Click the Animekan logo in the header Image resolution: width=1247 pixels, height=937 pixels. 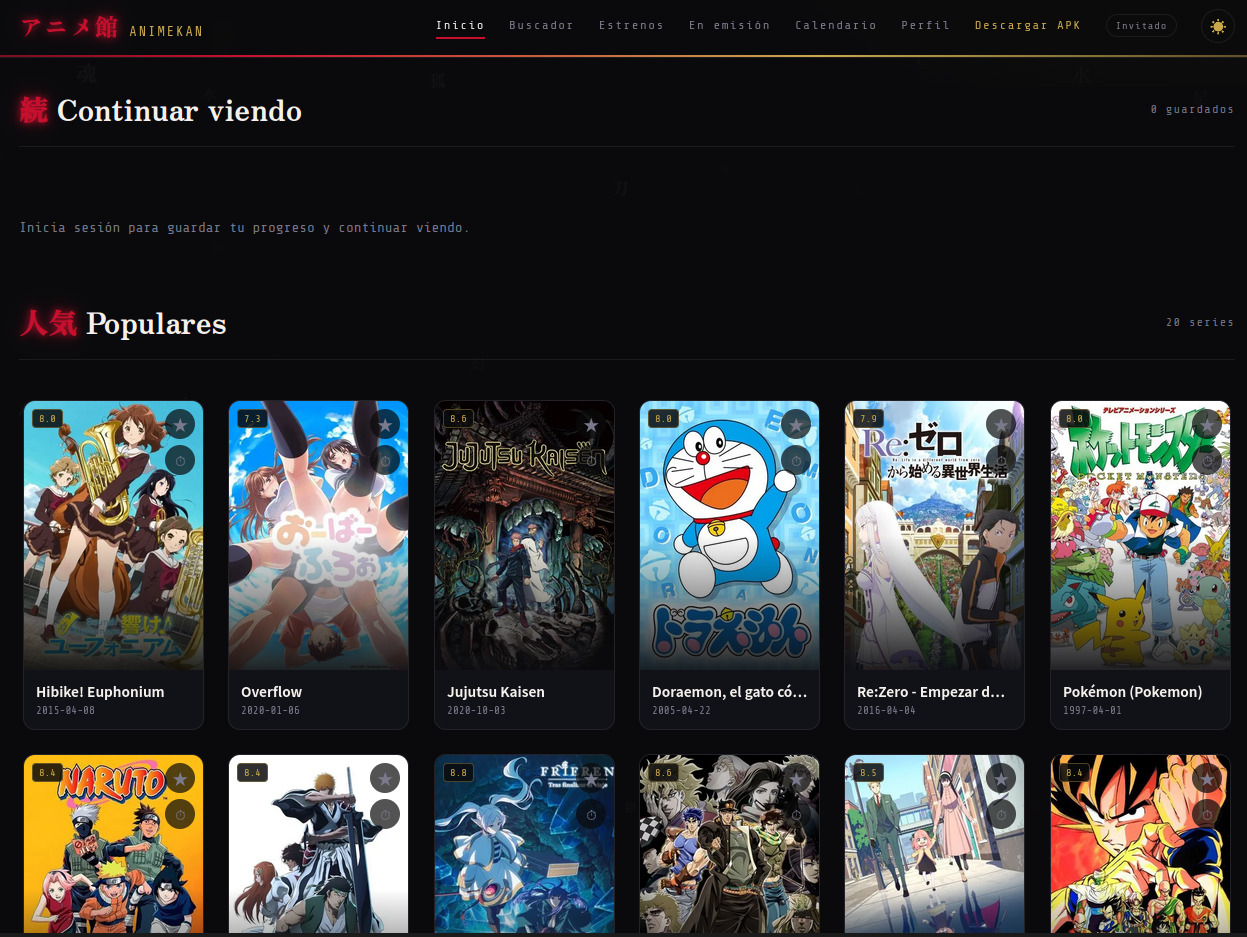tap(111, 27)
